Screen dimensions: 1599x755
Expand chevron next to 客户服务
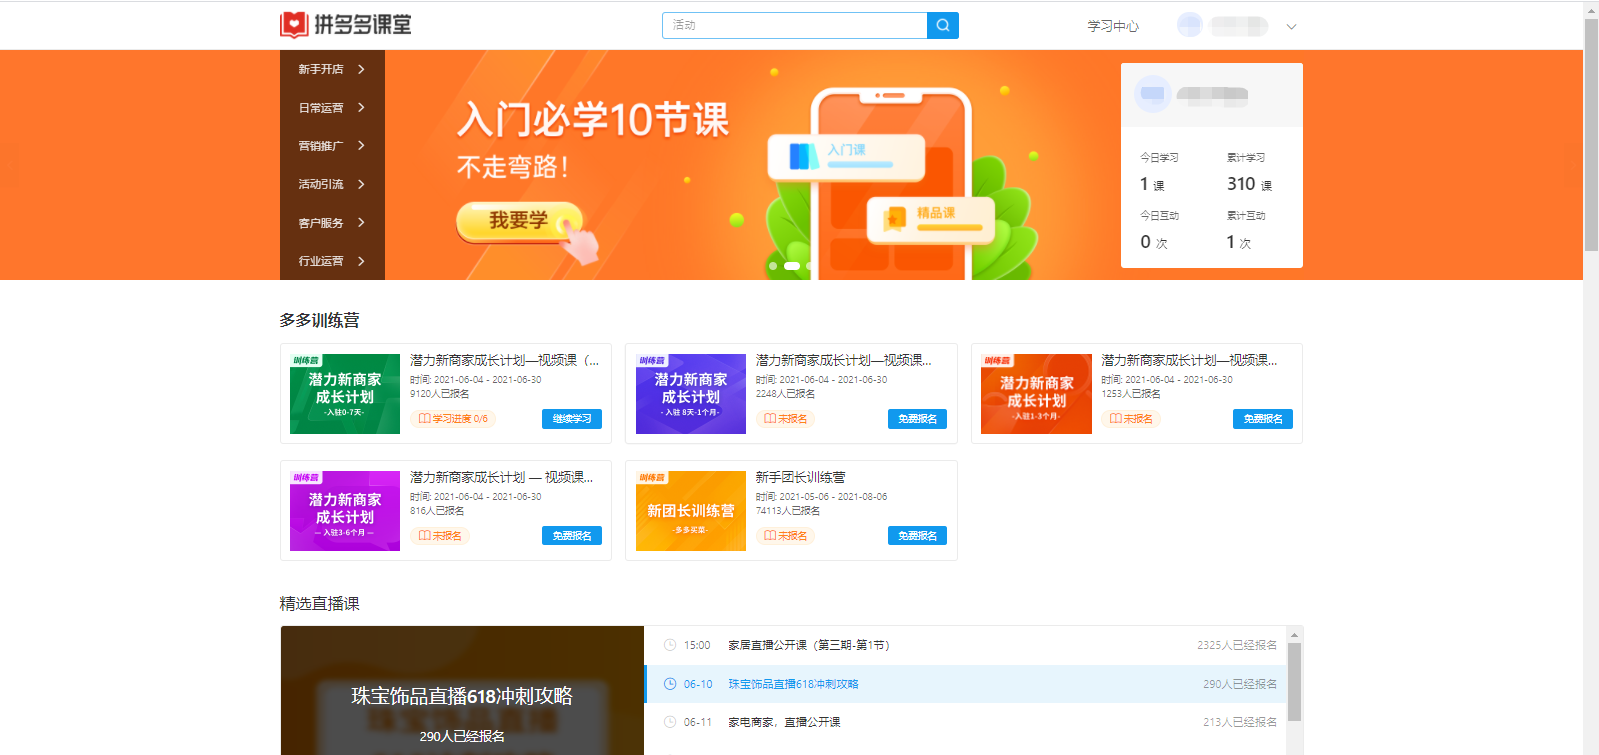pos(361,222)
